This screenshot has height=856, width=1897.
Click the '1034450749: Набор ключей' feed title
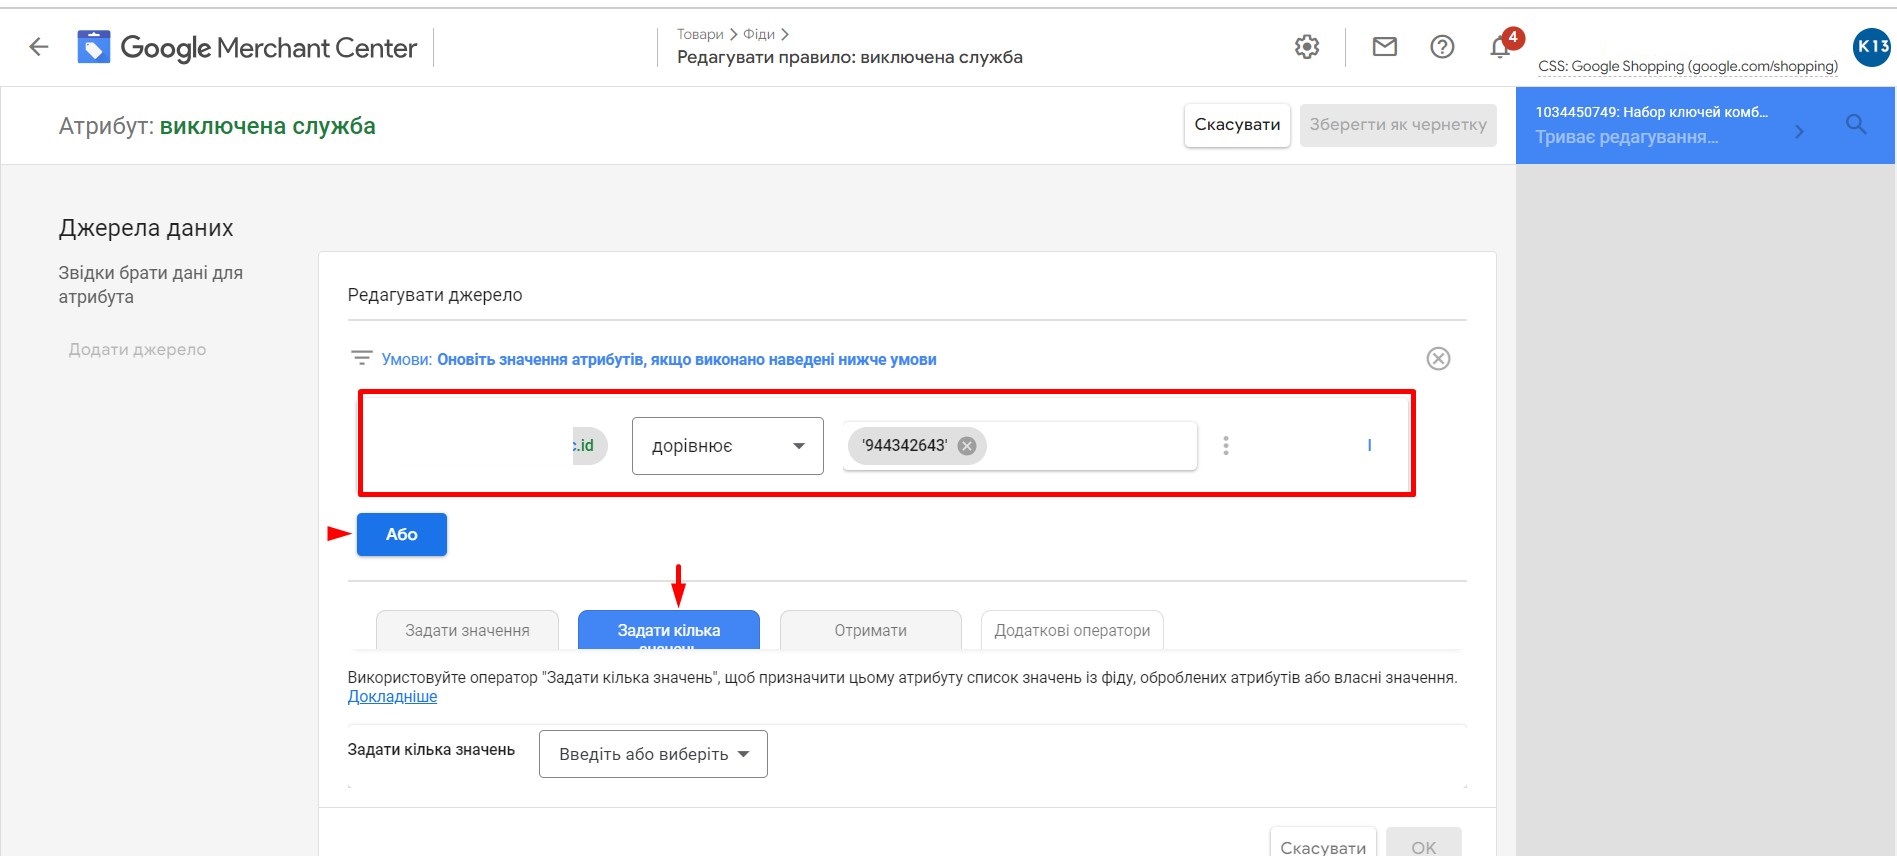[1652, 112]
